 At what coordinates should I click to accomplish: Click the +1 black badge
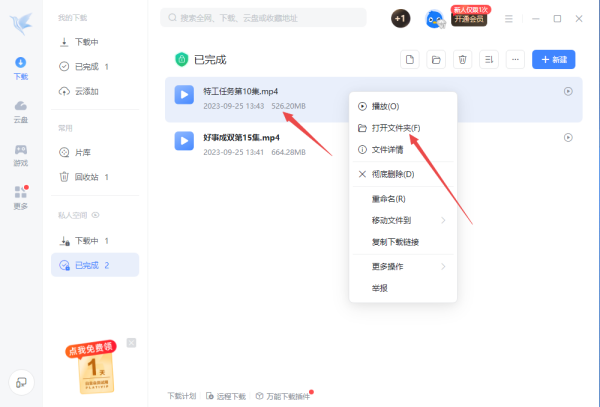[400, 18]
